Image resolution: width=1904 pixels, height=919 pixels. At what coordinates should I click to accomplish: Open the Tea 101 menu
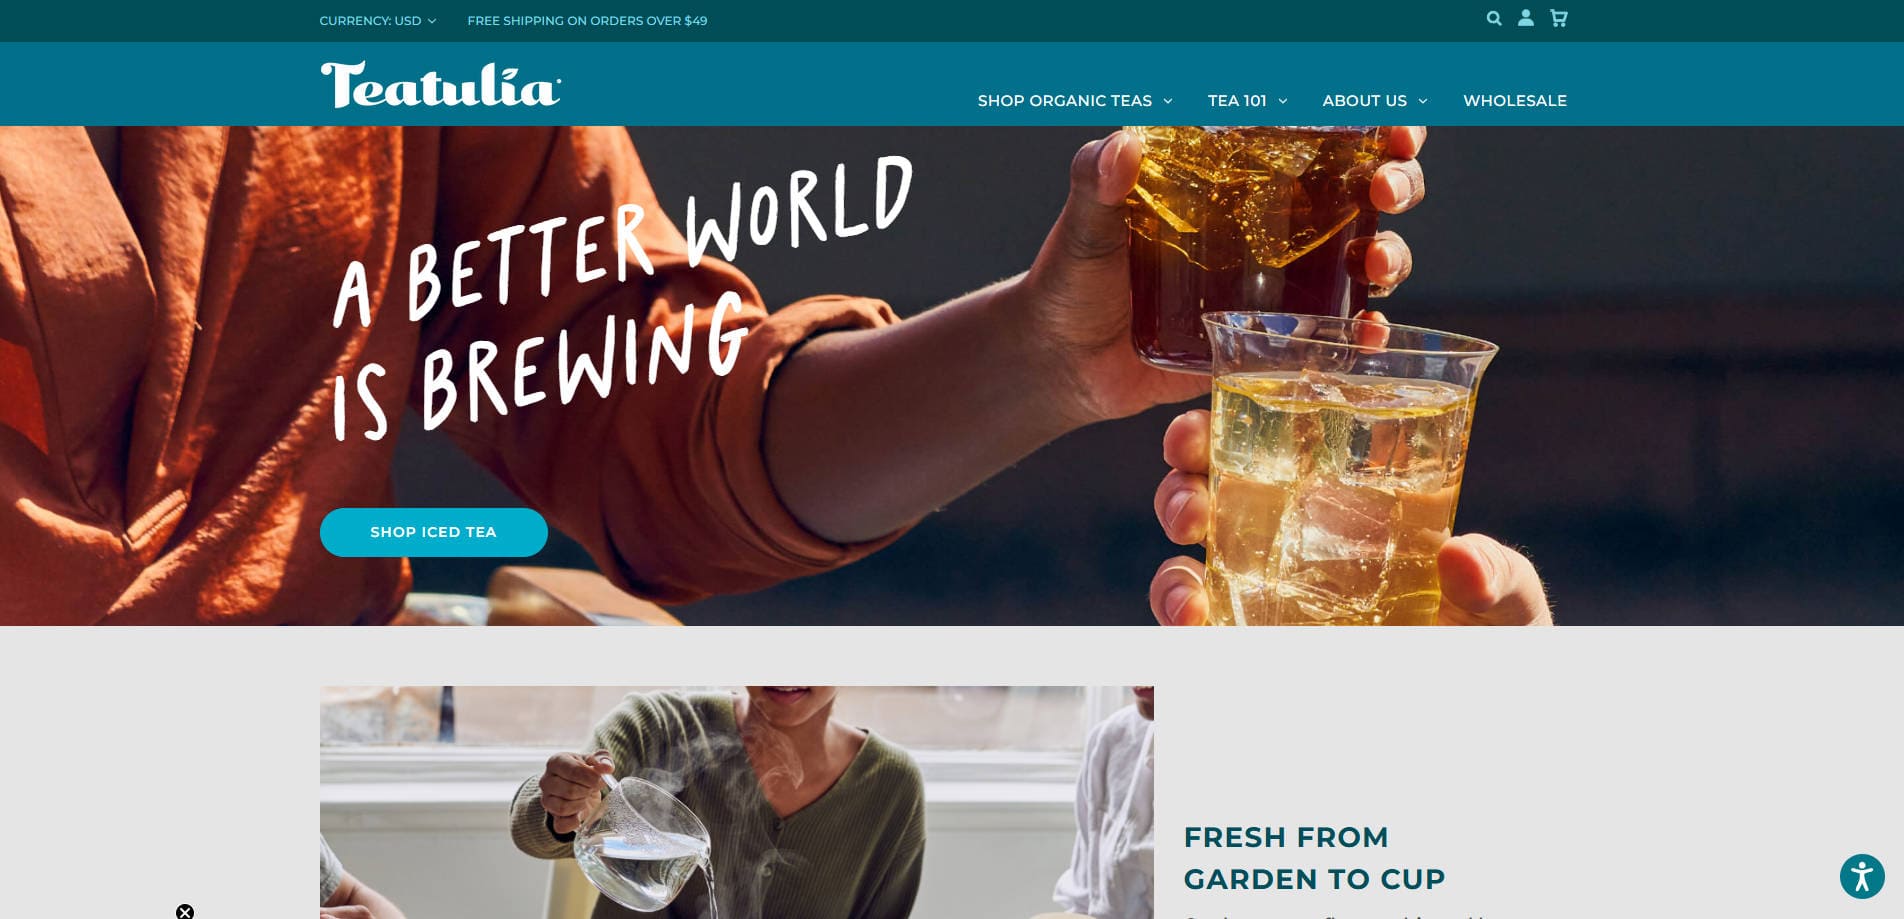click(1237, 101)
